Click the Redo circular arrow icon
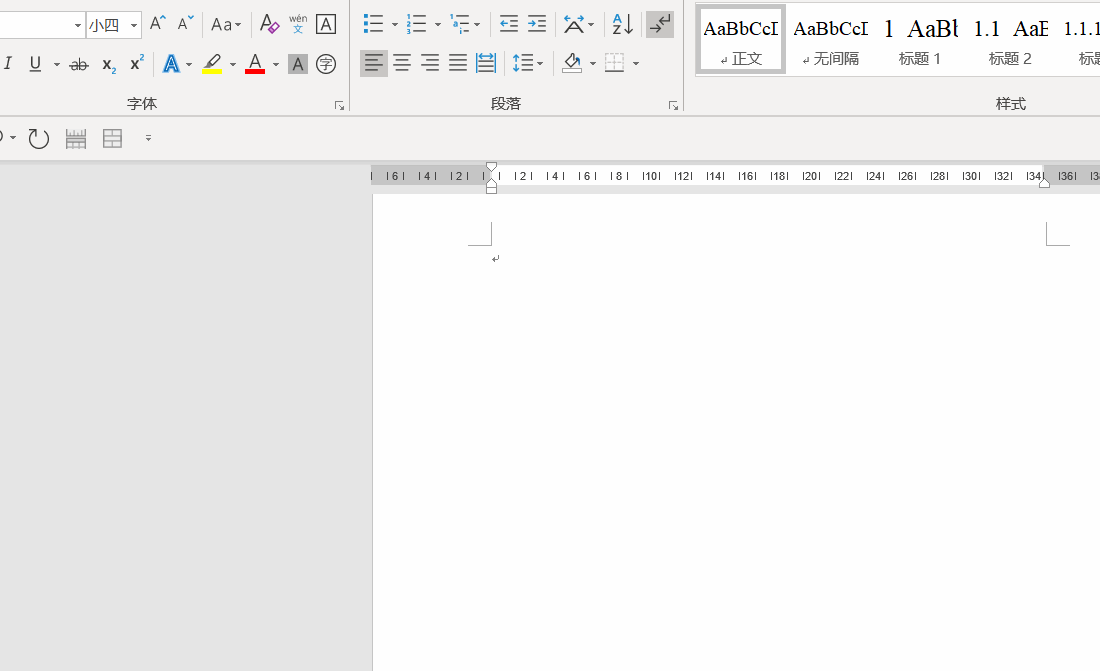Viewport: 1100px width, 671px height. pos(39,139)
